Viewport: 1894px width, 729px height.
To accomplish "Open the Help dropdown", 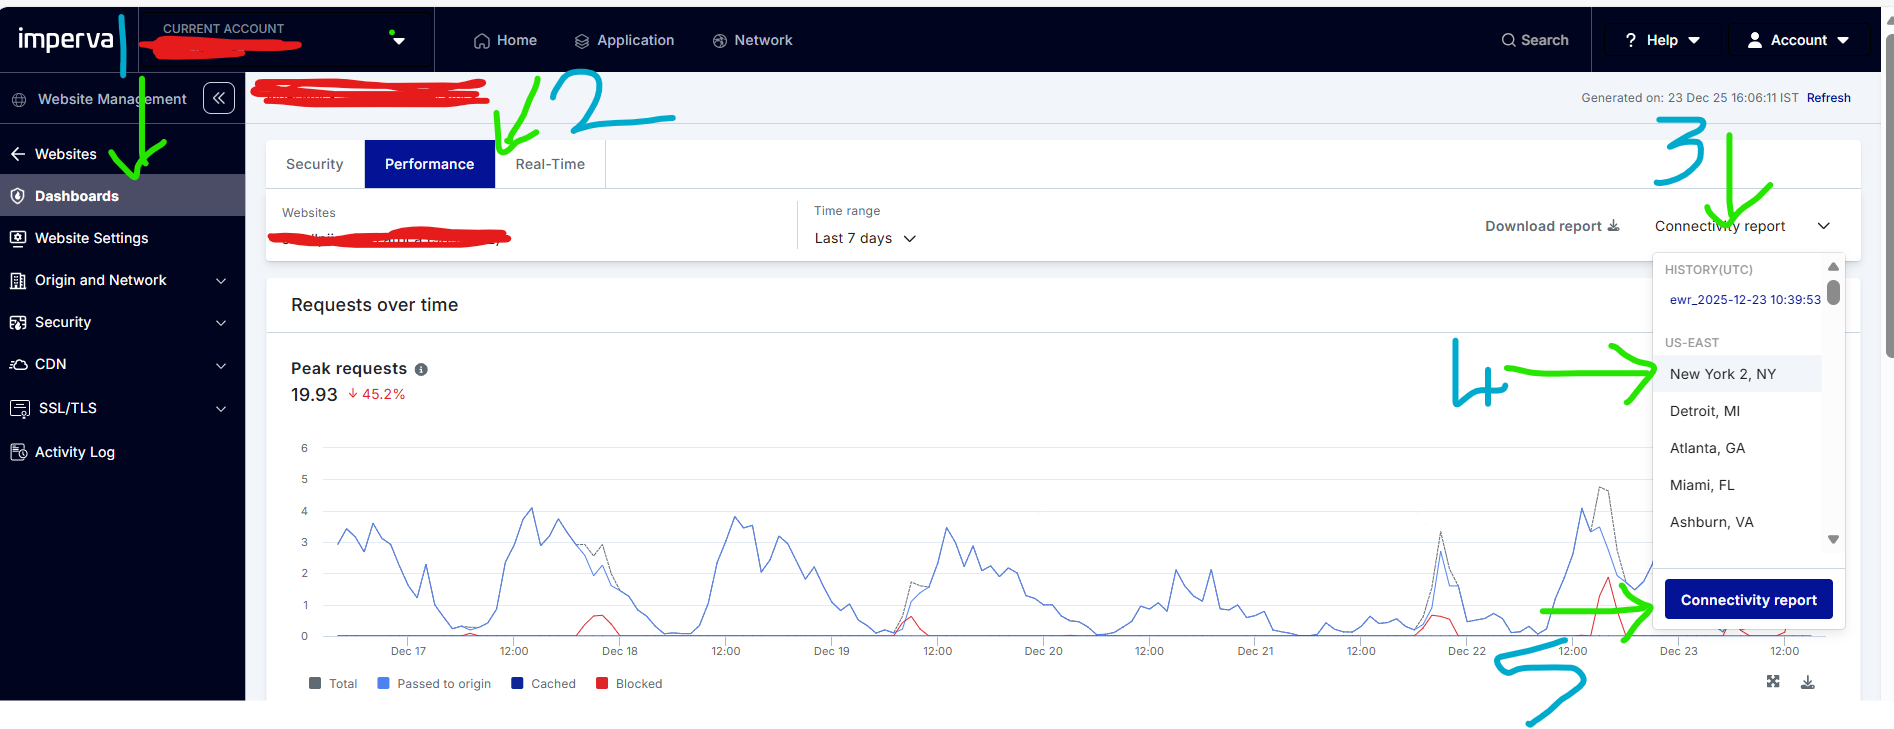I will pos(1662,40).
